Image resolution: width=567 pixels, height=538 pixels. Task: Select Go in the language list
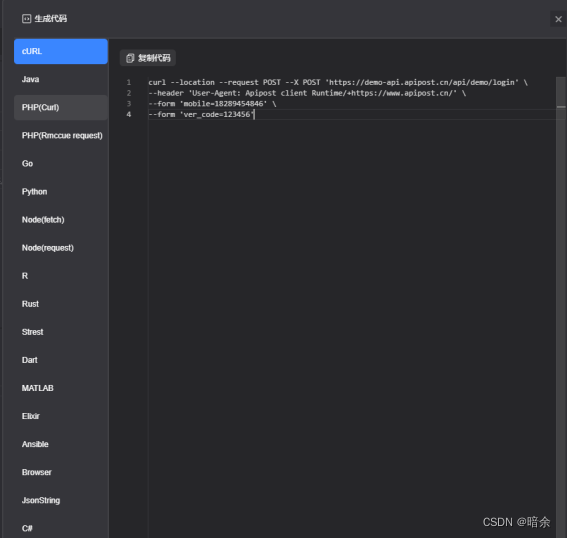click(x=61, y=163)
